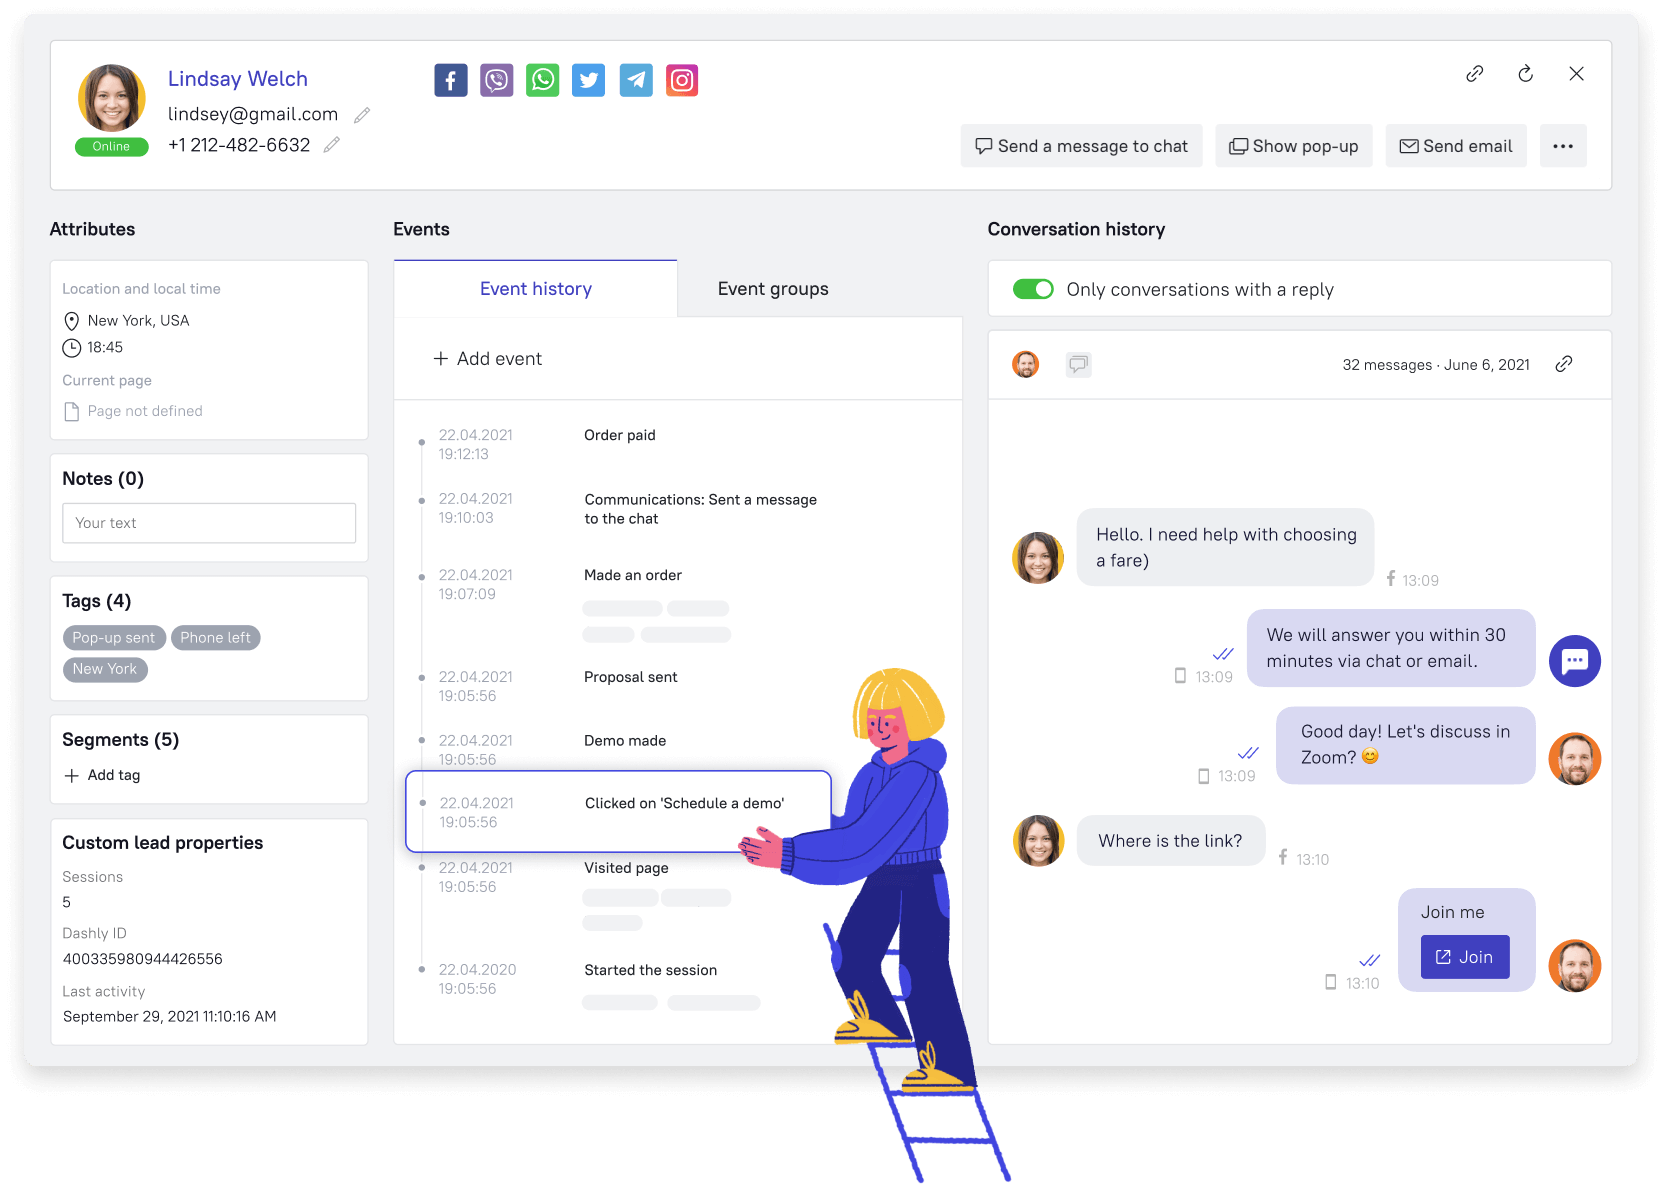The height and width of the screenshot is (1184, 1665).
Task: Add a new event to the timeline
Action: tap(488, 358)
